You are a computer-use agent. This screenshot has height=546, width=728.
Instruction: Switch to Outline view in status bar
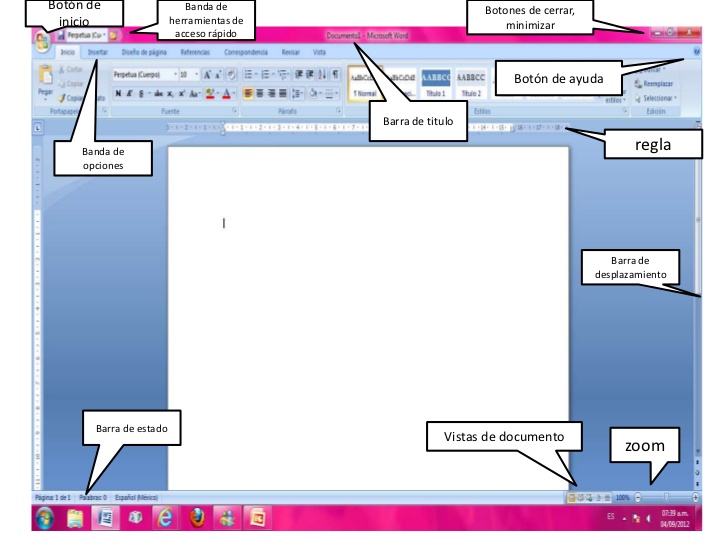pyautogui.click(x=598, y=498)
